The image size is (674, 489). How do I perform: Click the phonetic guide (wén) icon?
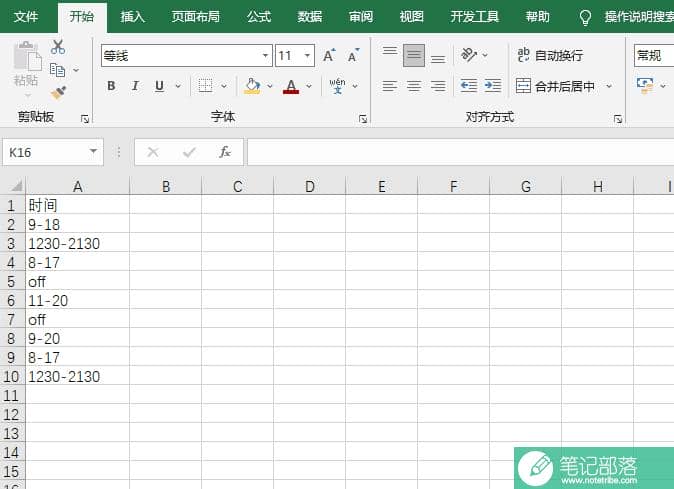(x=337, y=86)
